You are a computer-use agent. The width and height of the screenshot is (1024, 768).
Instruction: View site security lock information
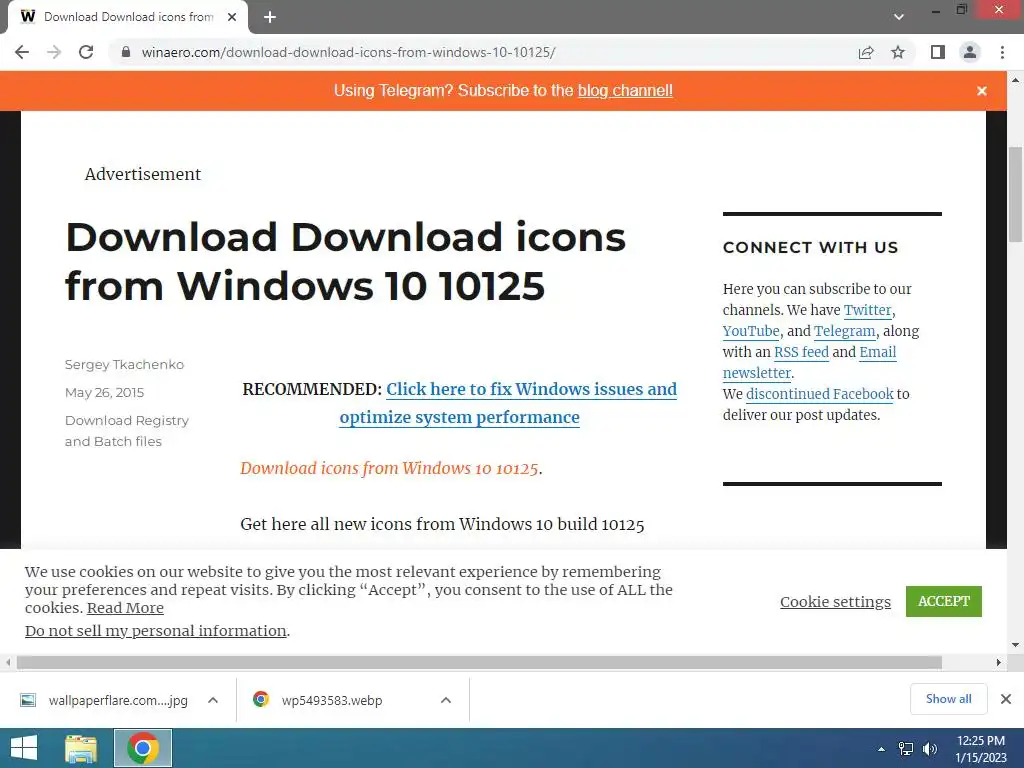coord(126,52)
